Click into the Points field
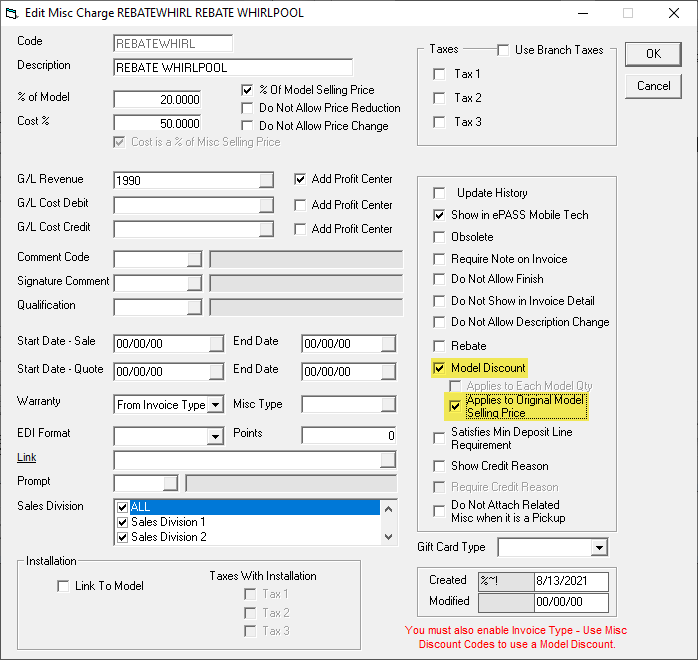Screen dimensions: 698x660 (x=348, y=436)
